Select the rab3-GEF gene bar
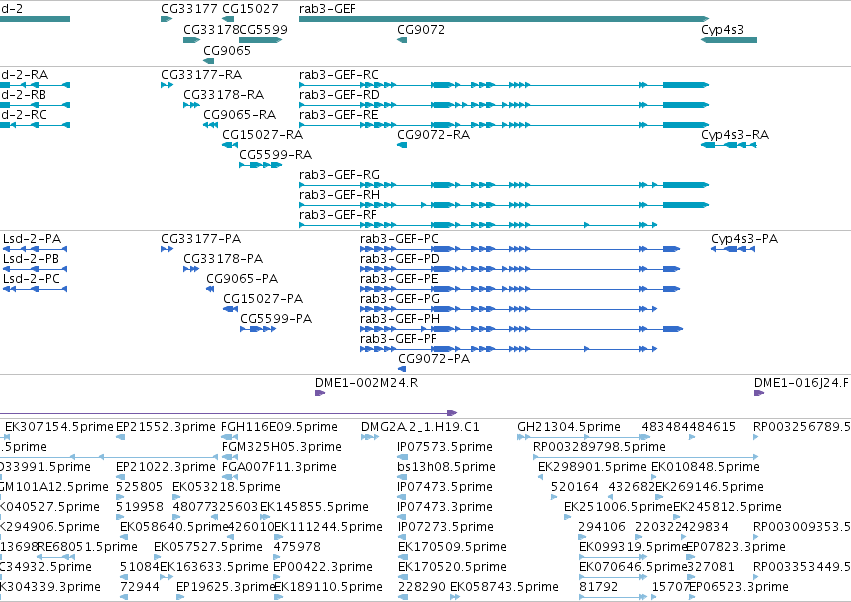Image resolution: width=851 pixels, height=602 pixels. [504, 19]
